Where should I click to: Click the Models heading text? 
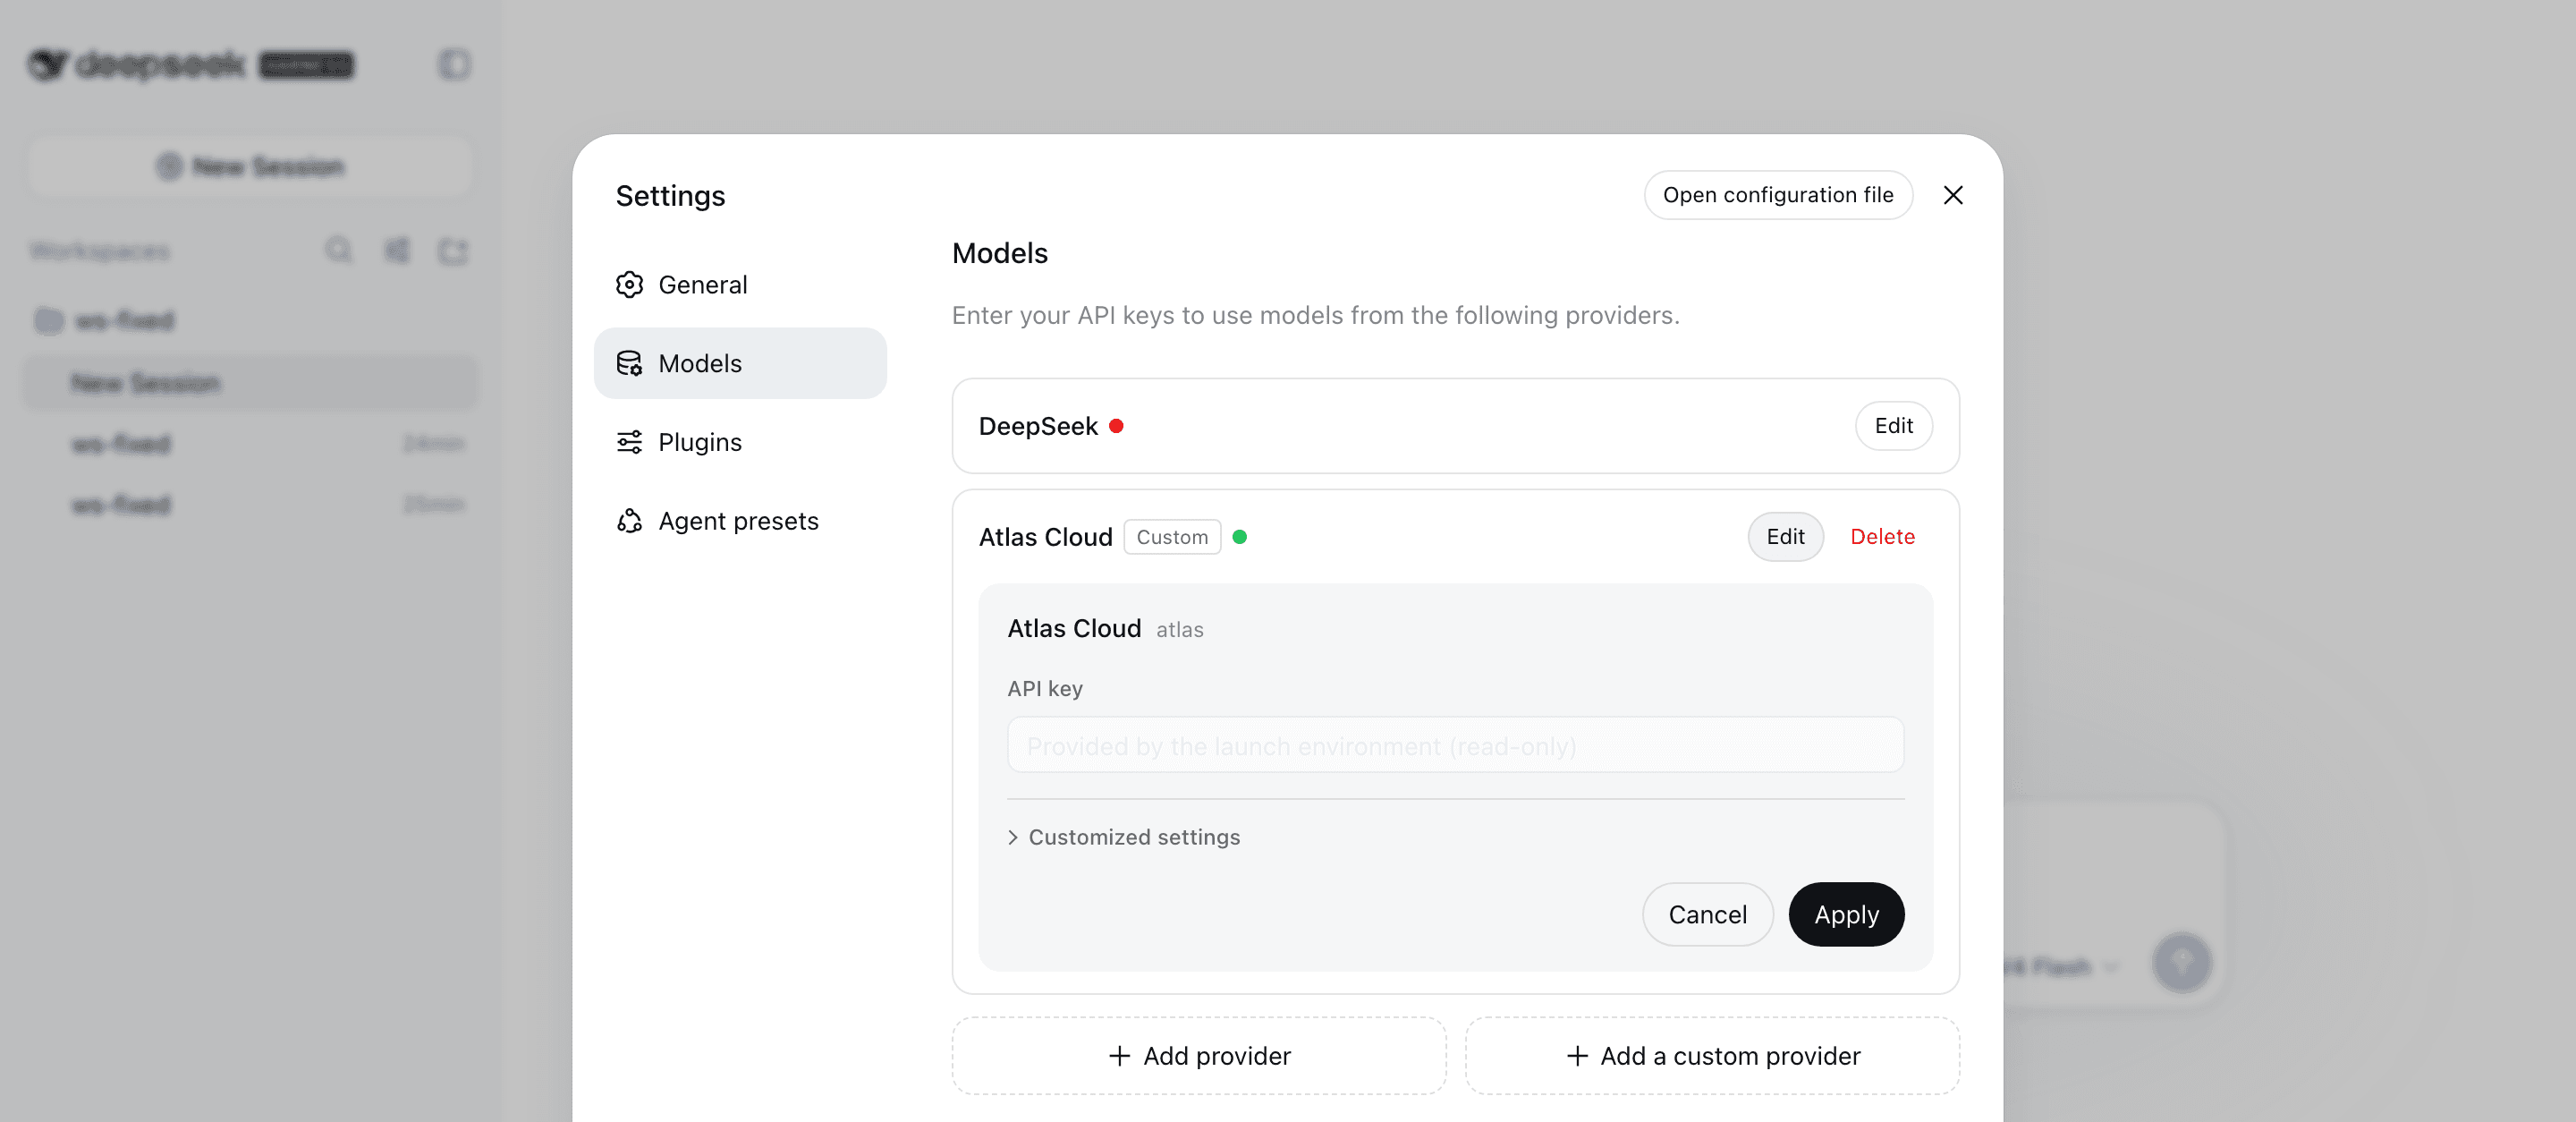click(999, 253)
